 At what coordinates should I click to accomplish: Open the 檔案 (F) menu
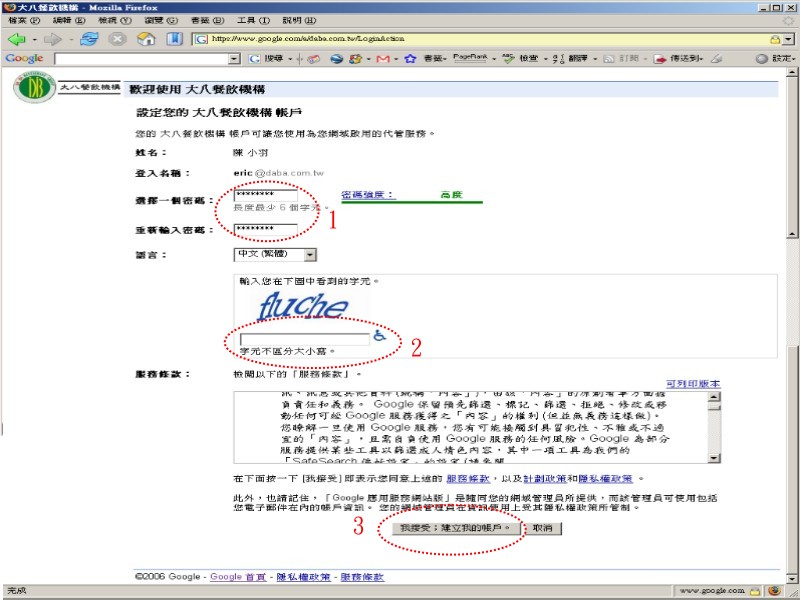click(x=24, y=20)
